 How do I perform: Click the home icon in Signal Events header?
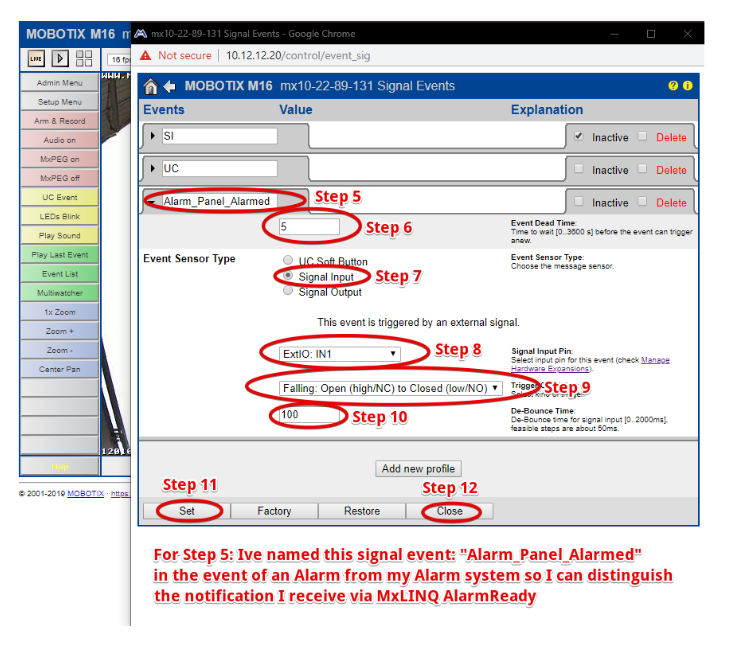pos(151,86)
